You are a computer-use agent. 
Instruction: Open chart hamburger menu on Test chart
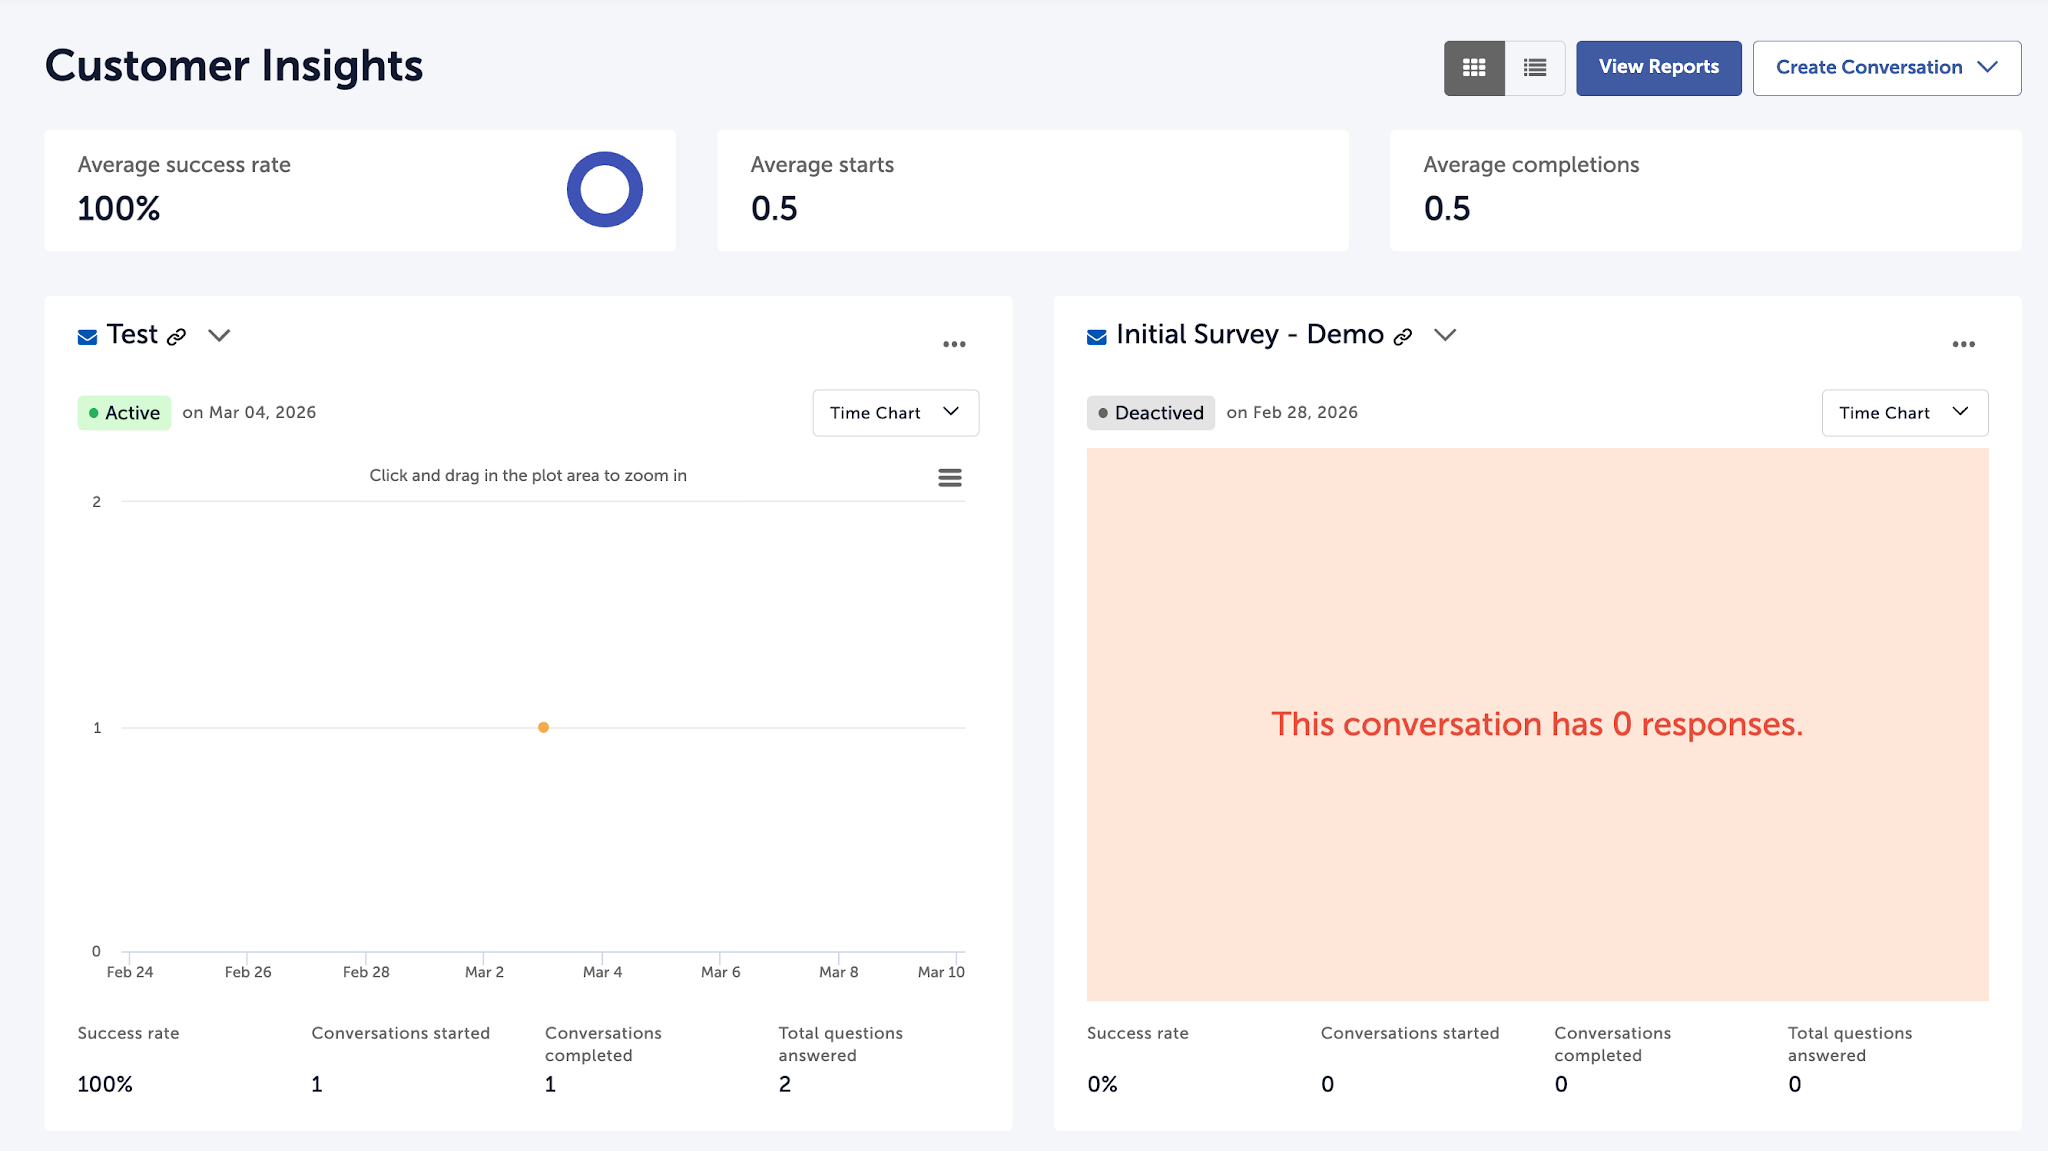(950, 478)
